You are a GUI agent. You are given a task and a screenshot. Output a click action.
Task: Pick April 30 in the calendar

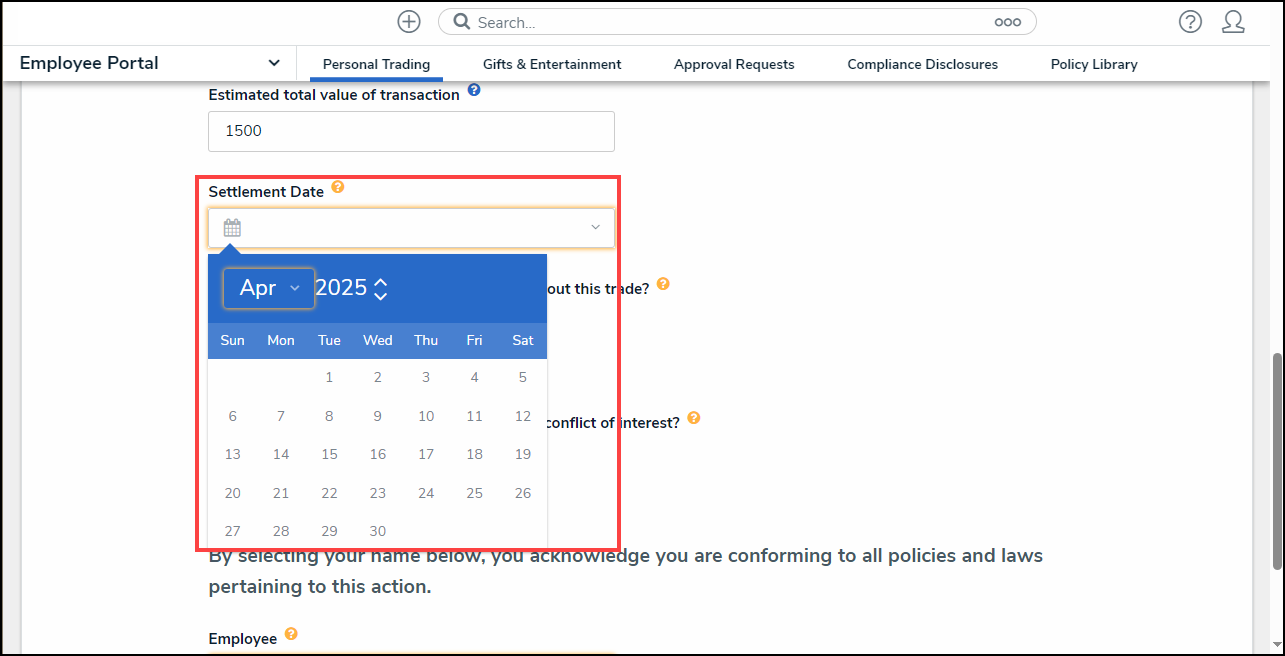point(377,531)
